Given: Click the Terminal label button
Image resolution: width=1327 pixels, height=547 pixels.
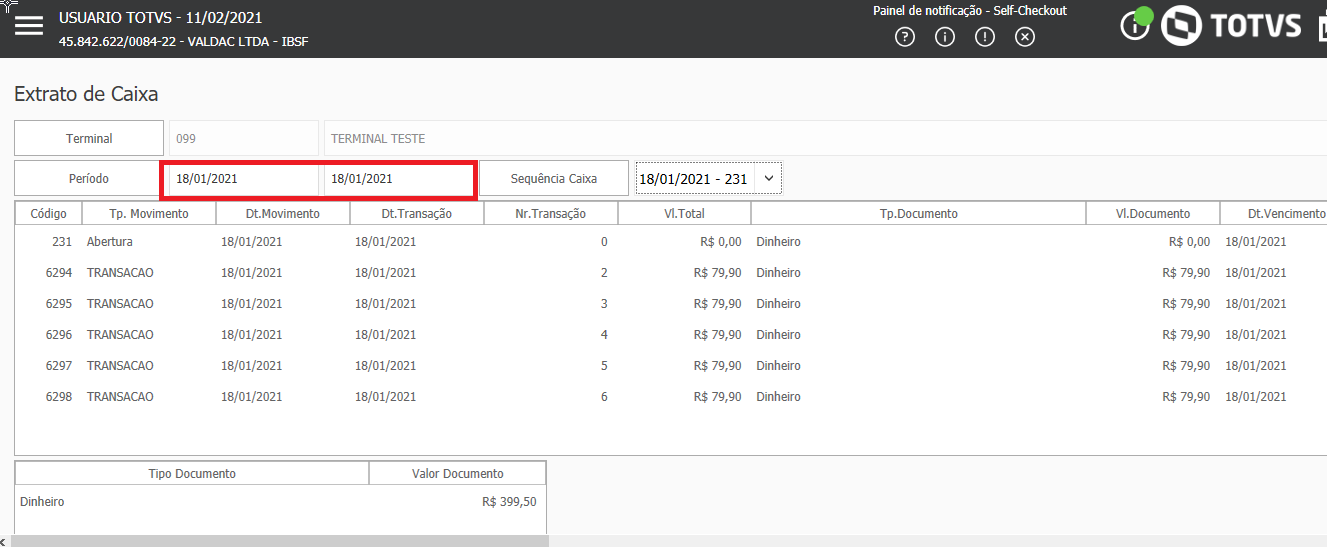Looking at the screenshot, I should (x=89, y=138).
